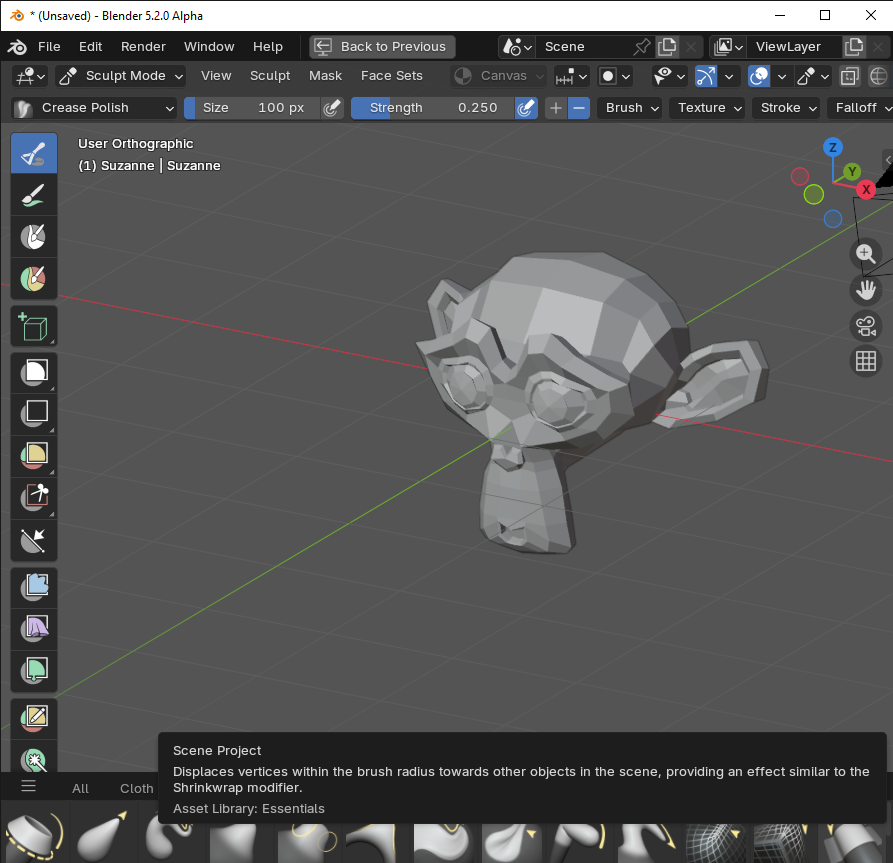Toggle viewport gizmos visibility button
893x863 pixels.
(x=706, y=76)
